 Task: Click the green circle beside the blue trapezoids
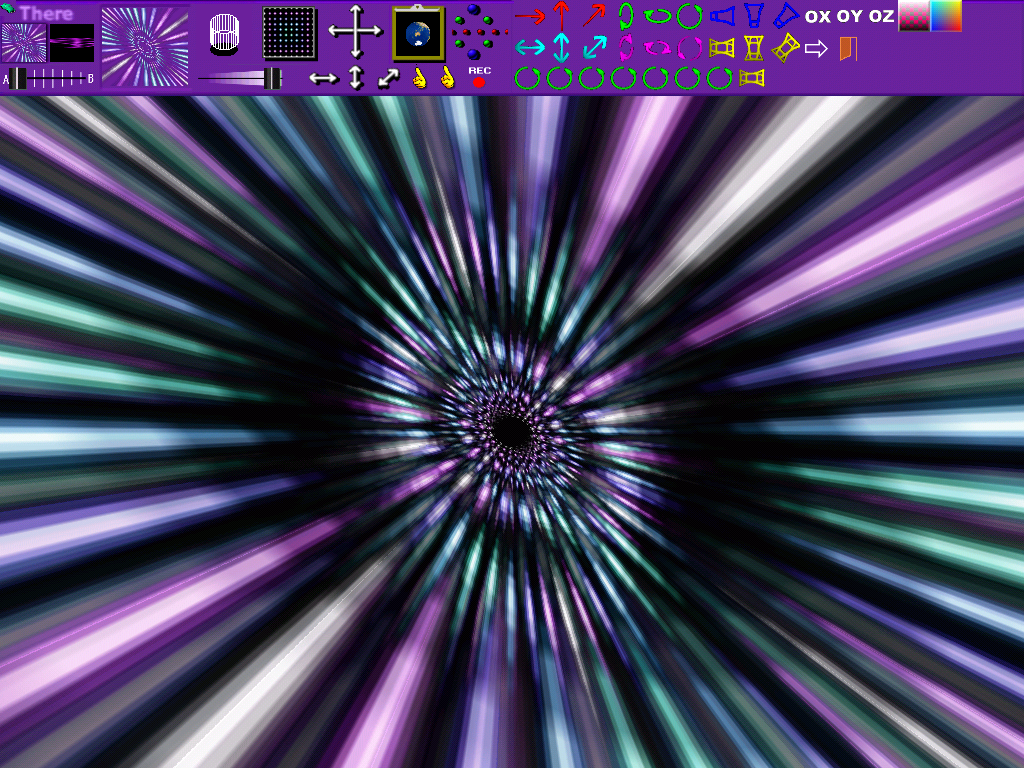pos(689,16)
